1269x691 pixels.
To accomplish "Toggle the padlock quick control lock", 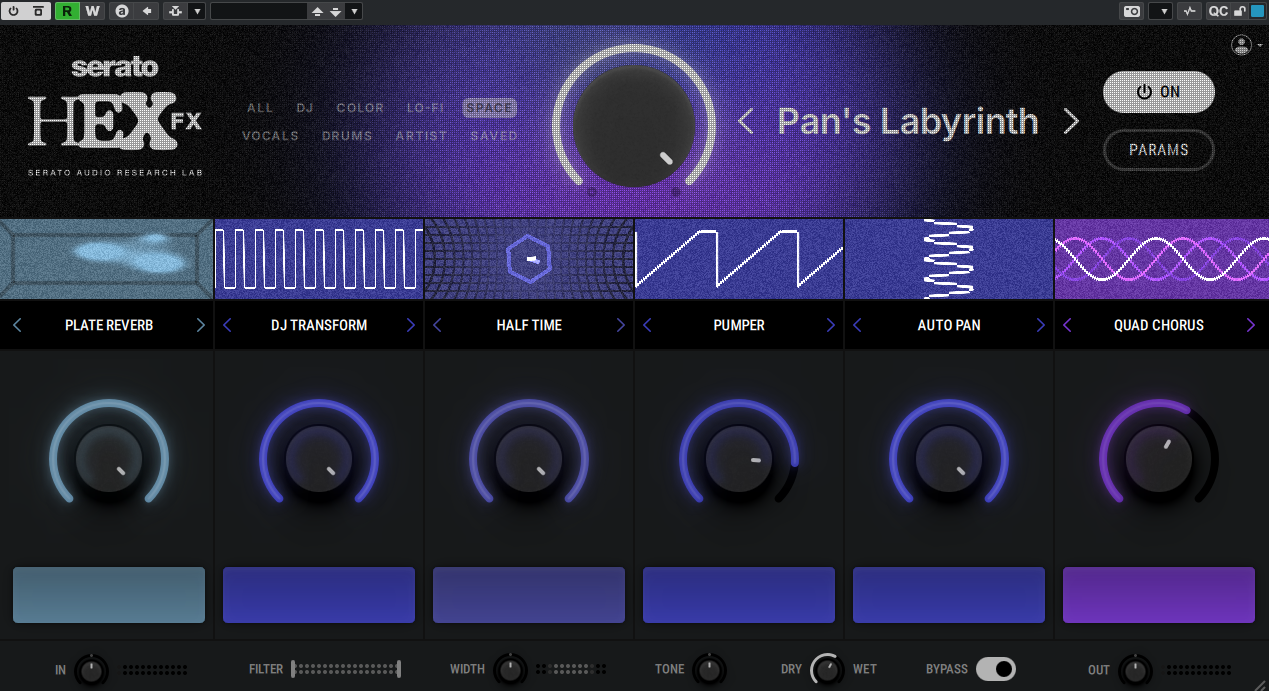I will click(1240, 11).
